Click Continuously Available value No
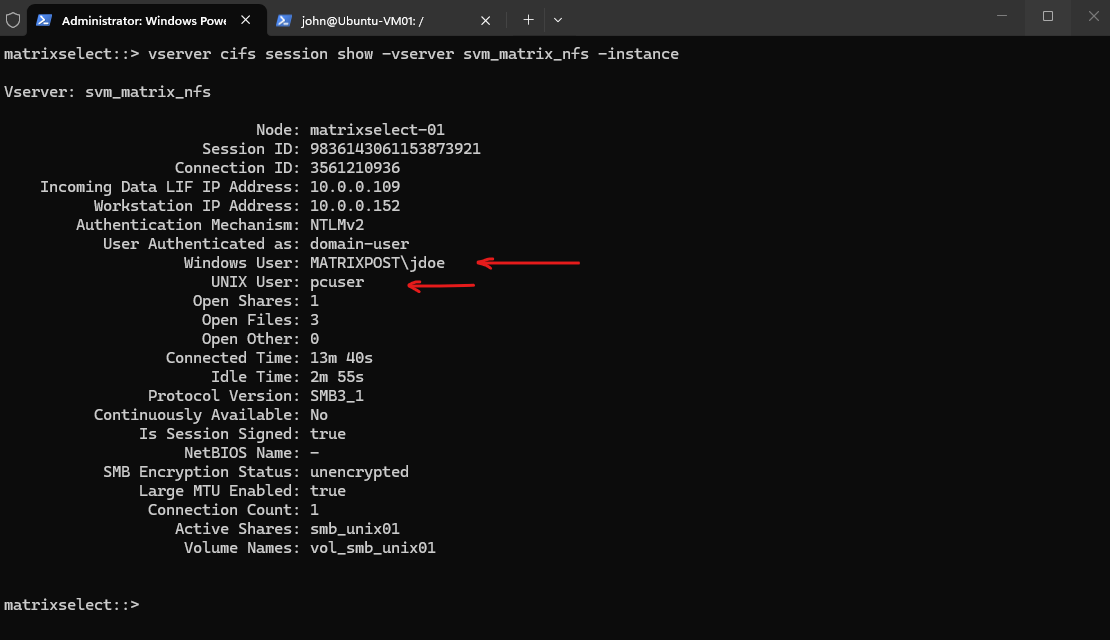This screenshot has height=640, width=1110. pos(319,415)
